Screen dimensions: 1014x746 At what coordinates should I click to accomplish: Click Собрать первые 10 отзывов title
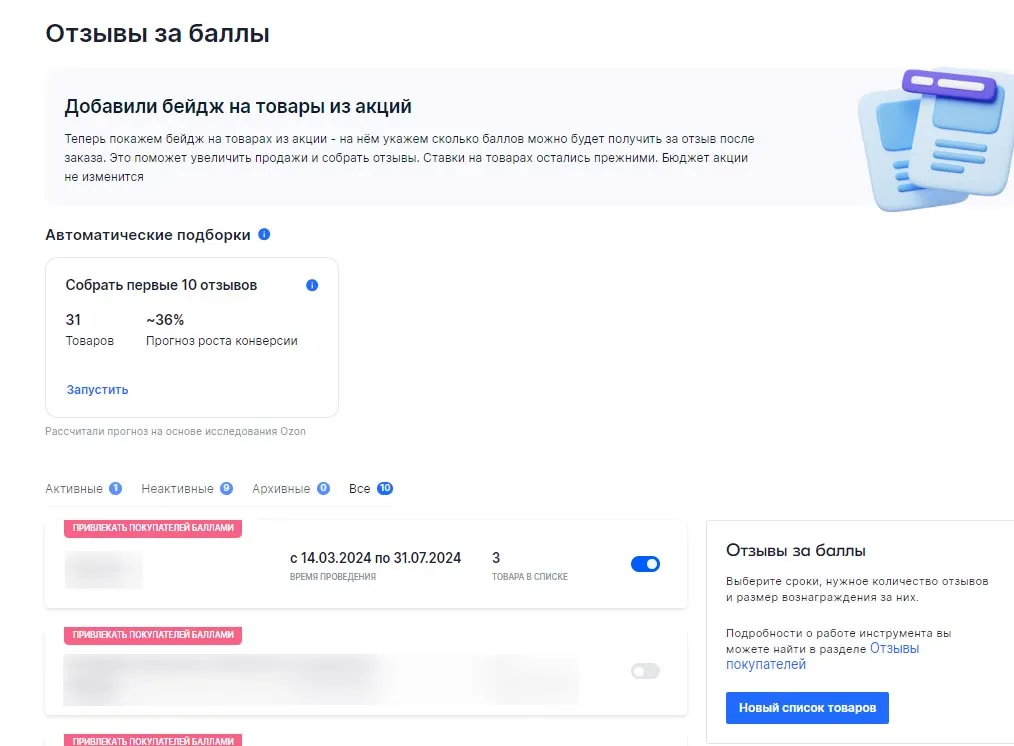(161, 285)
